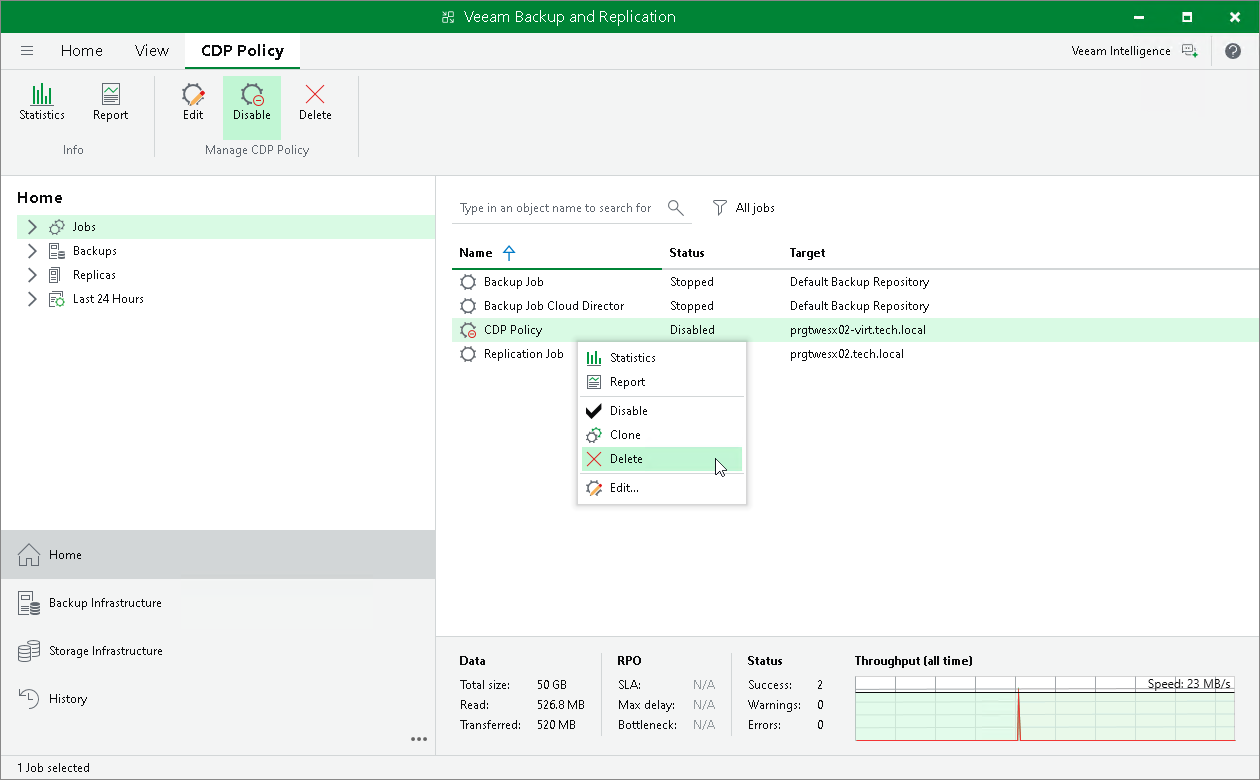Screen dimensions: 1260x780
Task: Click the prgtwesx02-virt.tech.local target cell
Action: [858, 330]
